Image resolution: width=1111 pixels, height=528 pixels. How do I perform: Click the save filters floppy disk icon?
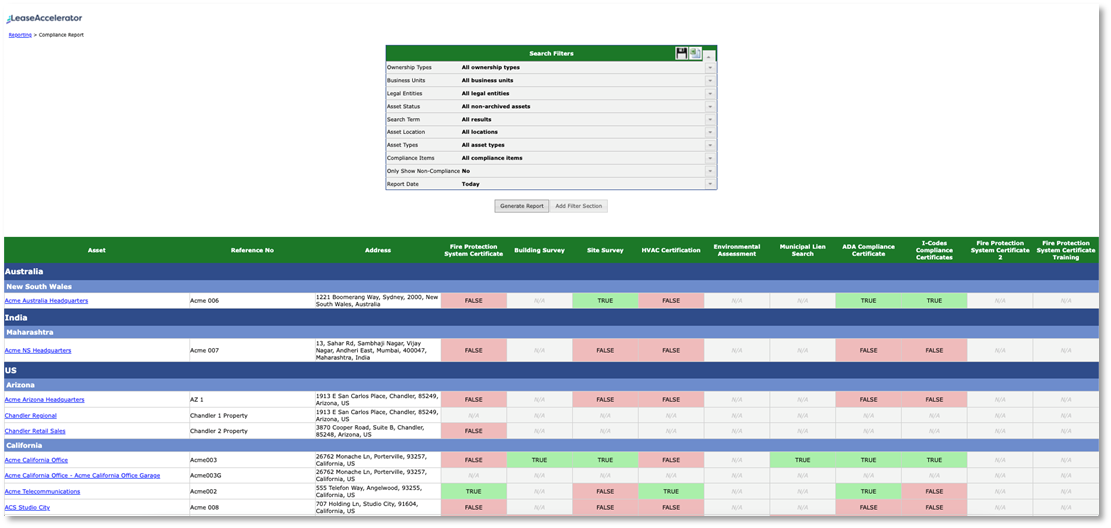pos(682,54)
